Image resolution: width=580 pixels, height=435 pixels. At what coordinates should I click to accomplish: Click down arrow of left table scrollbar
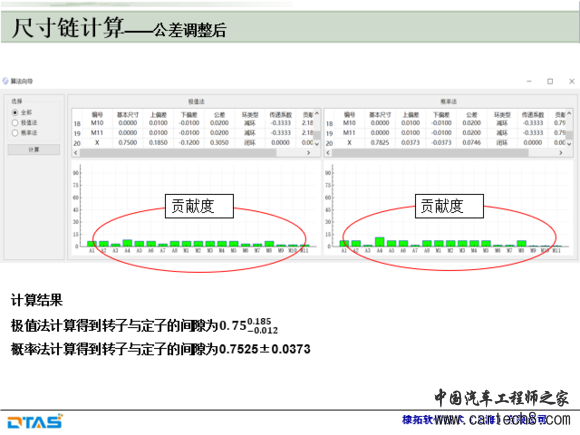click(317, 144)
